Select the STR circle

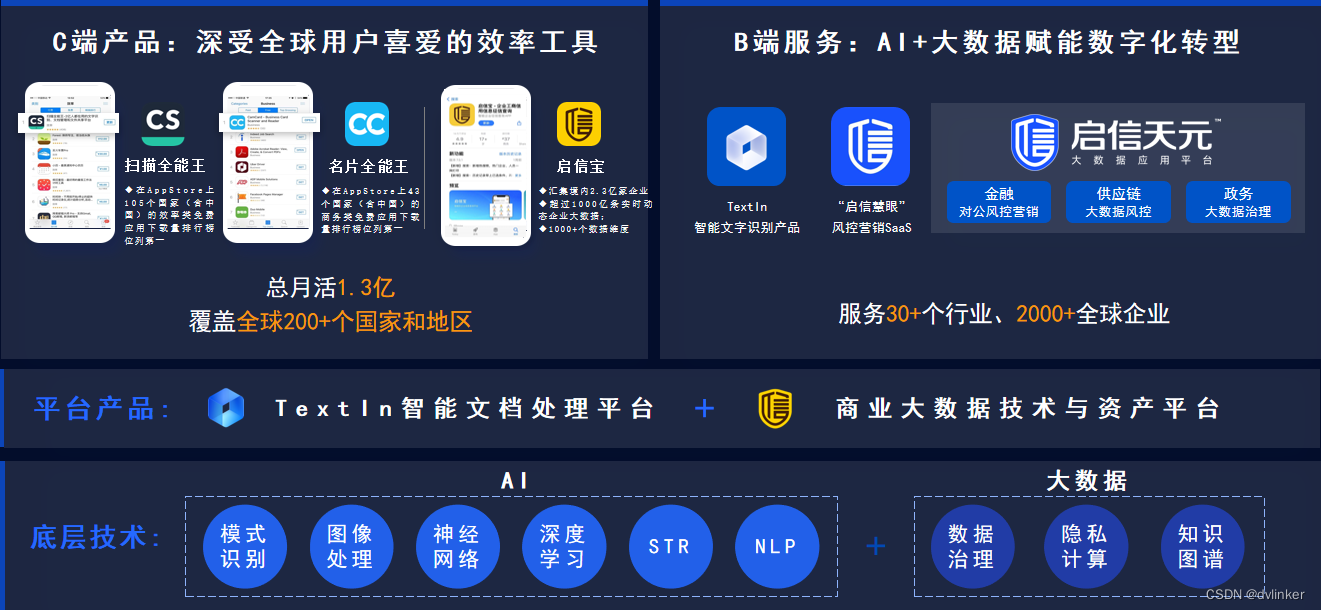tap(669, 547)
